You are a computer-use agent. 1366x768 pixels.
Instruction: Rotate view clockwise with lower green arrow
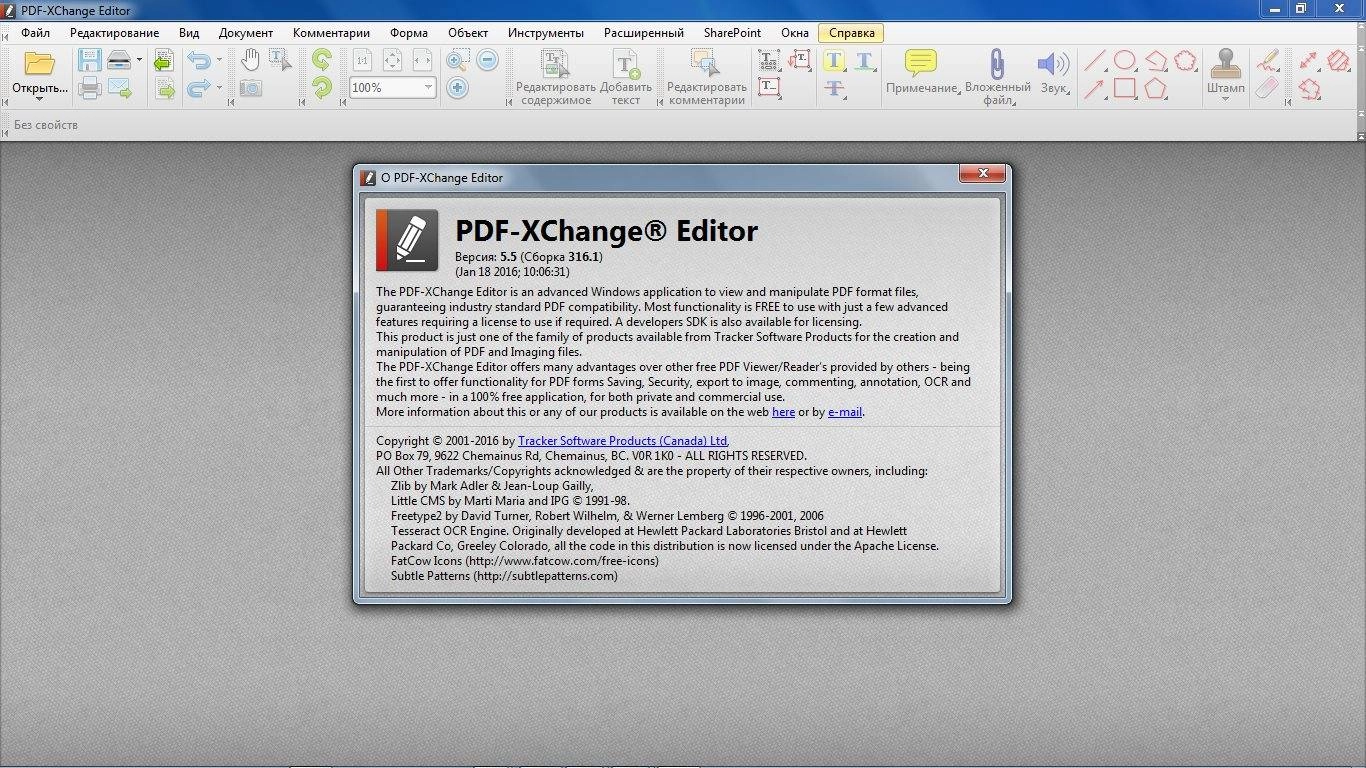tap(321, 88)
